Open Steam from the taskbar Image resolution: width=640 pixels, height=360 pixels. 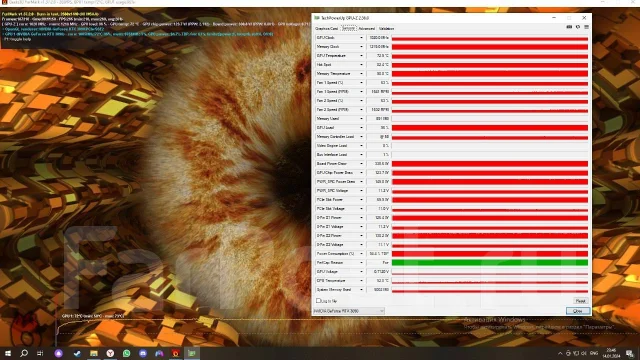77,353
